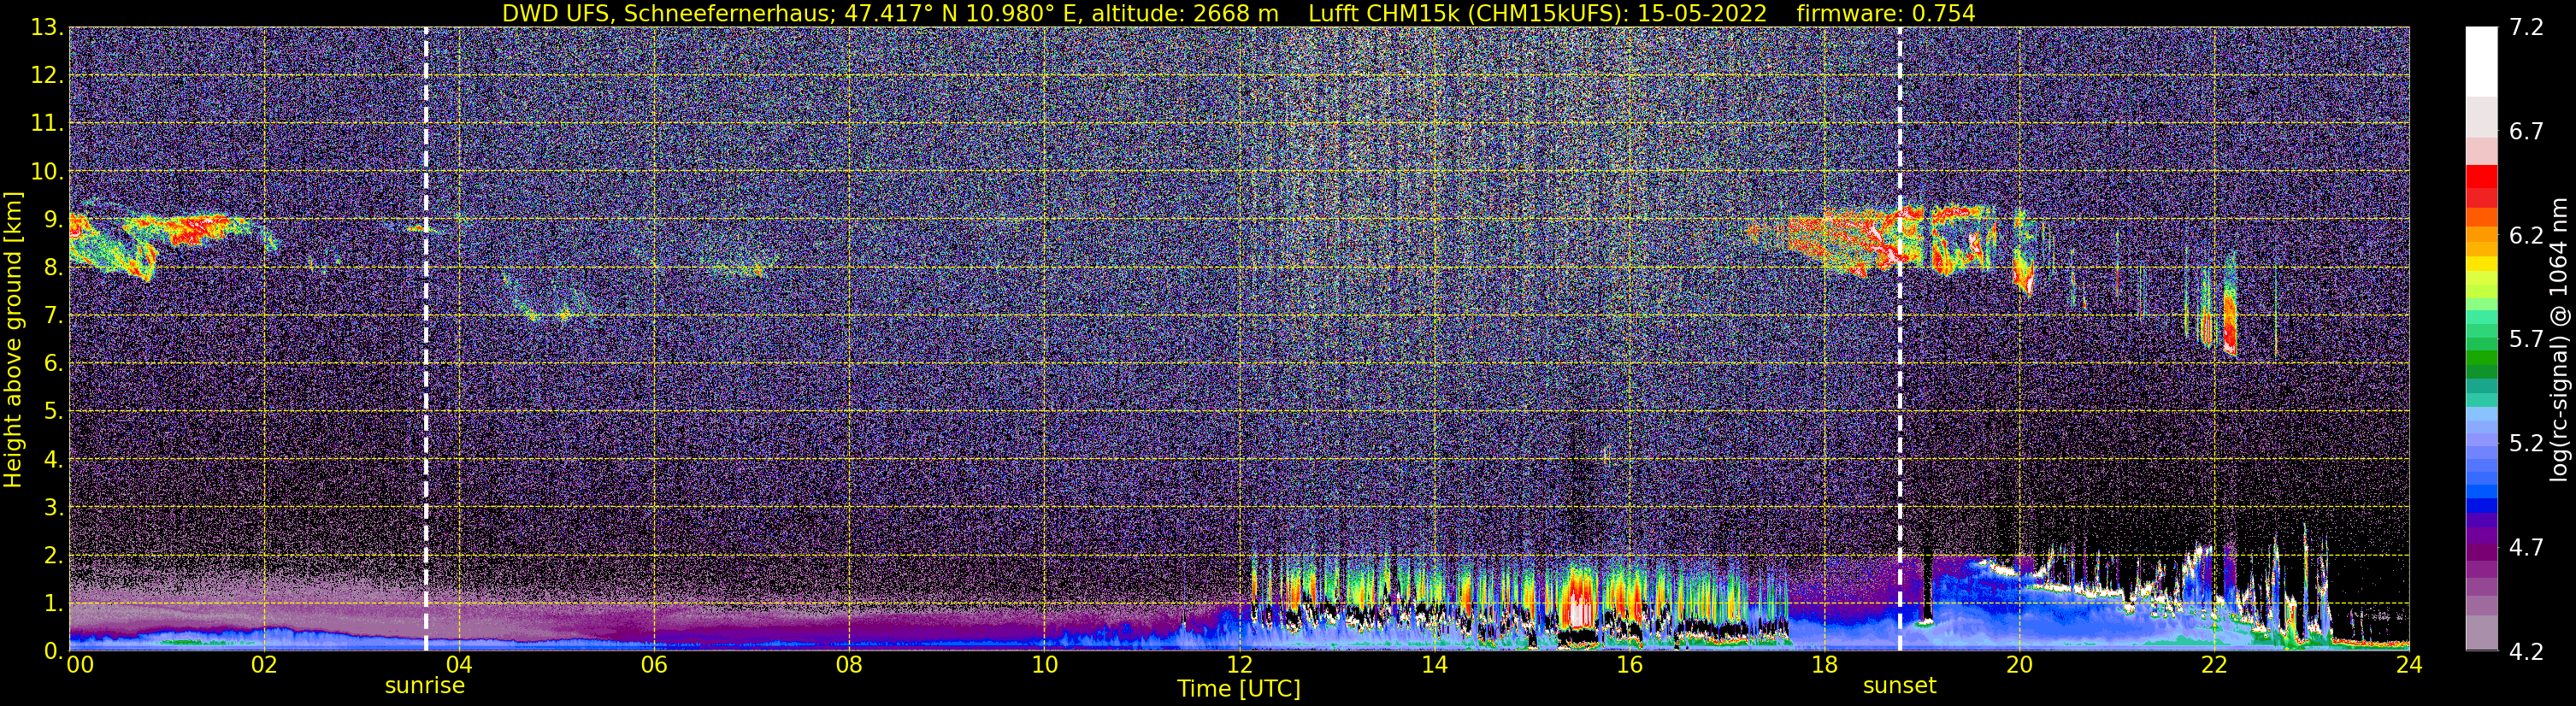Viewport: 2576px width, 706px height.
Task: Click the white dashed sunset marker line
Action: pos(1899,339)
